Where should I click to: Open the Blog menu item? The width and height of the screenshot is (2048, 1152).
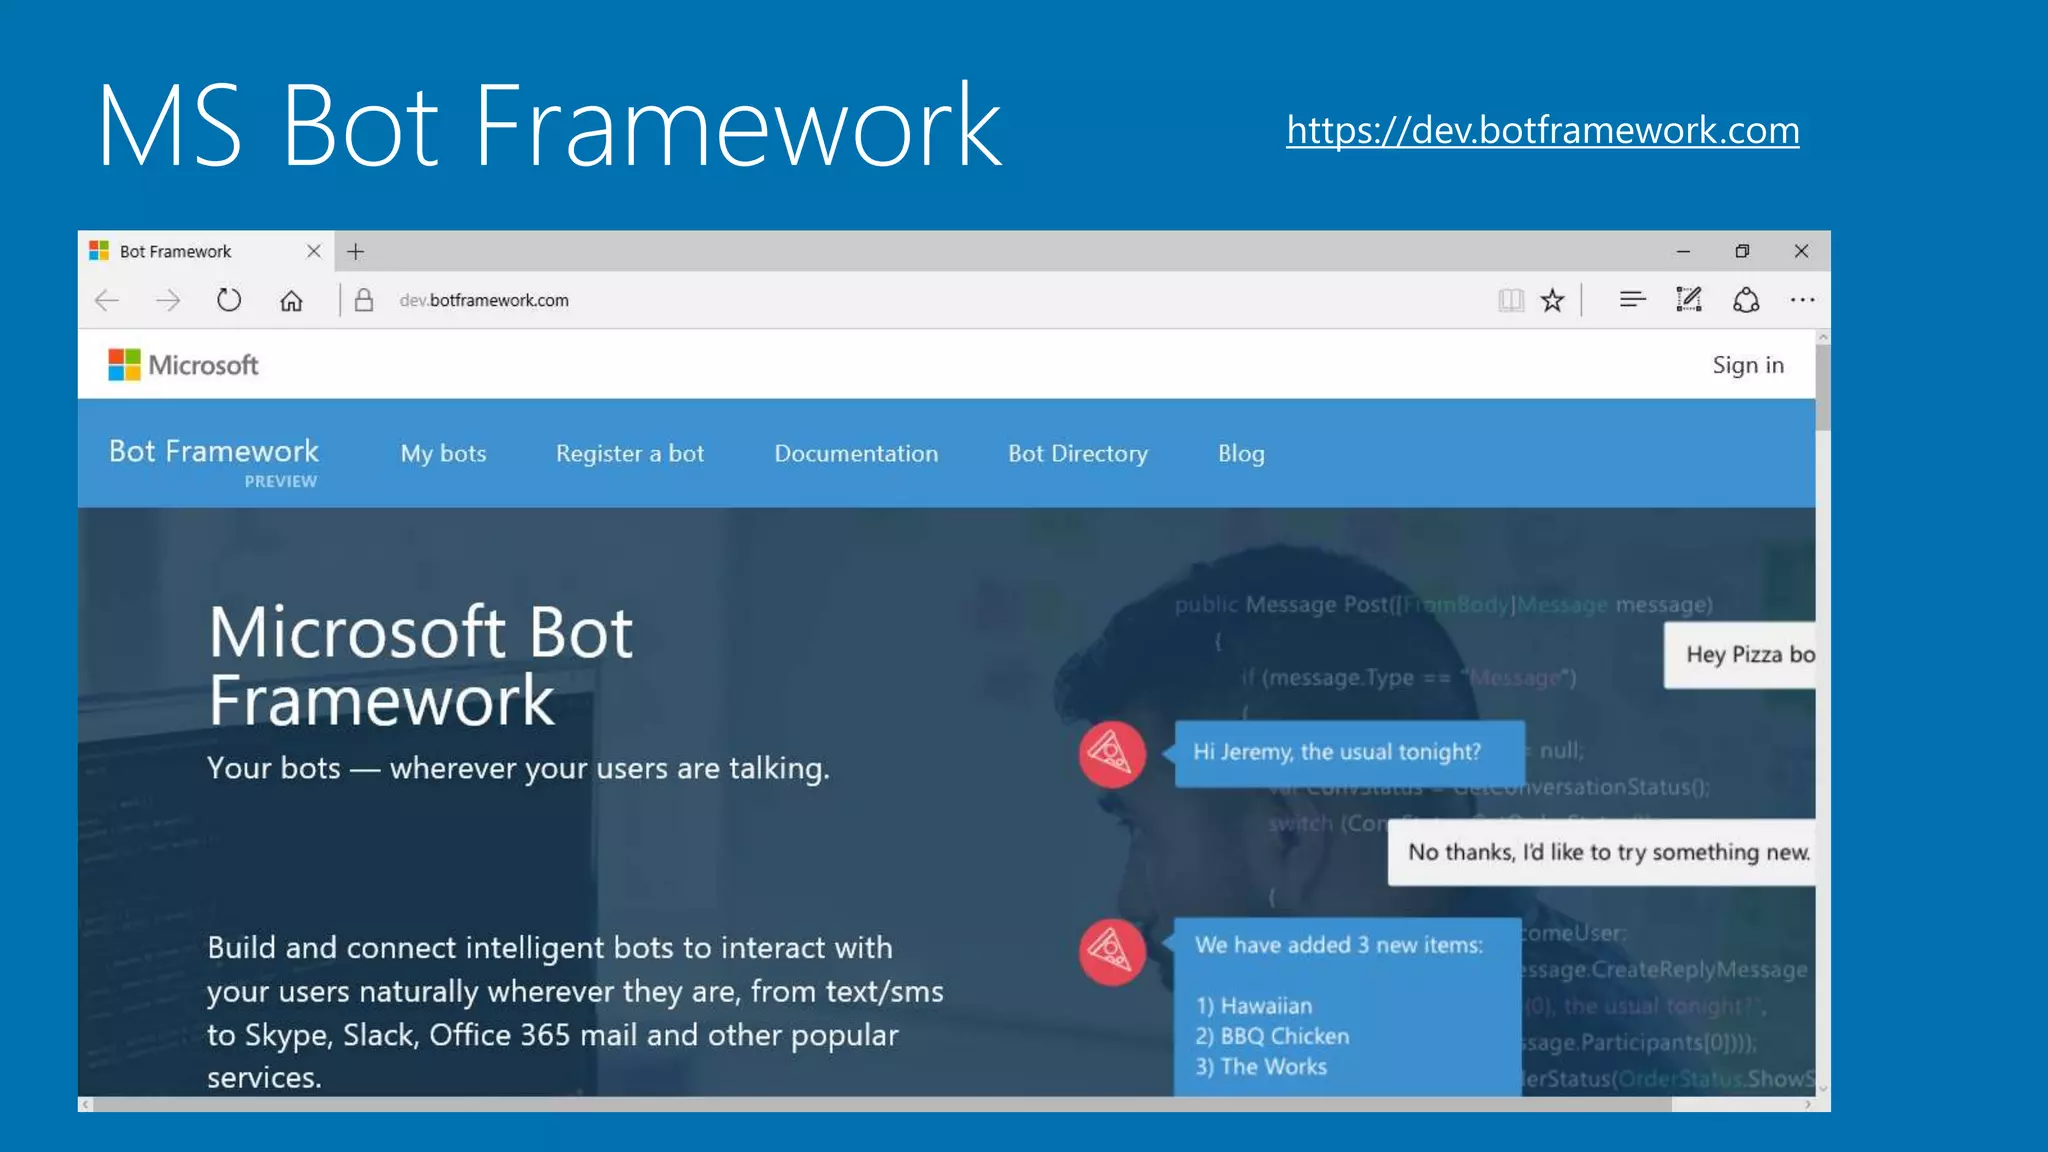pos(1241,453)
